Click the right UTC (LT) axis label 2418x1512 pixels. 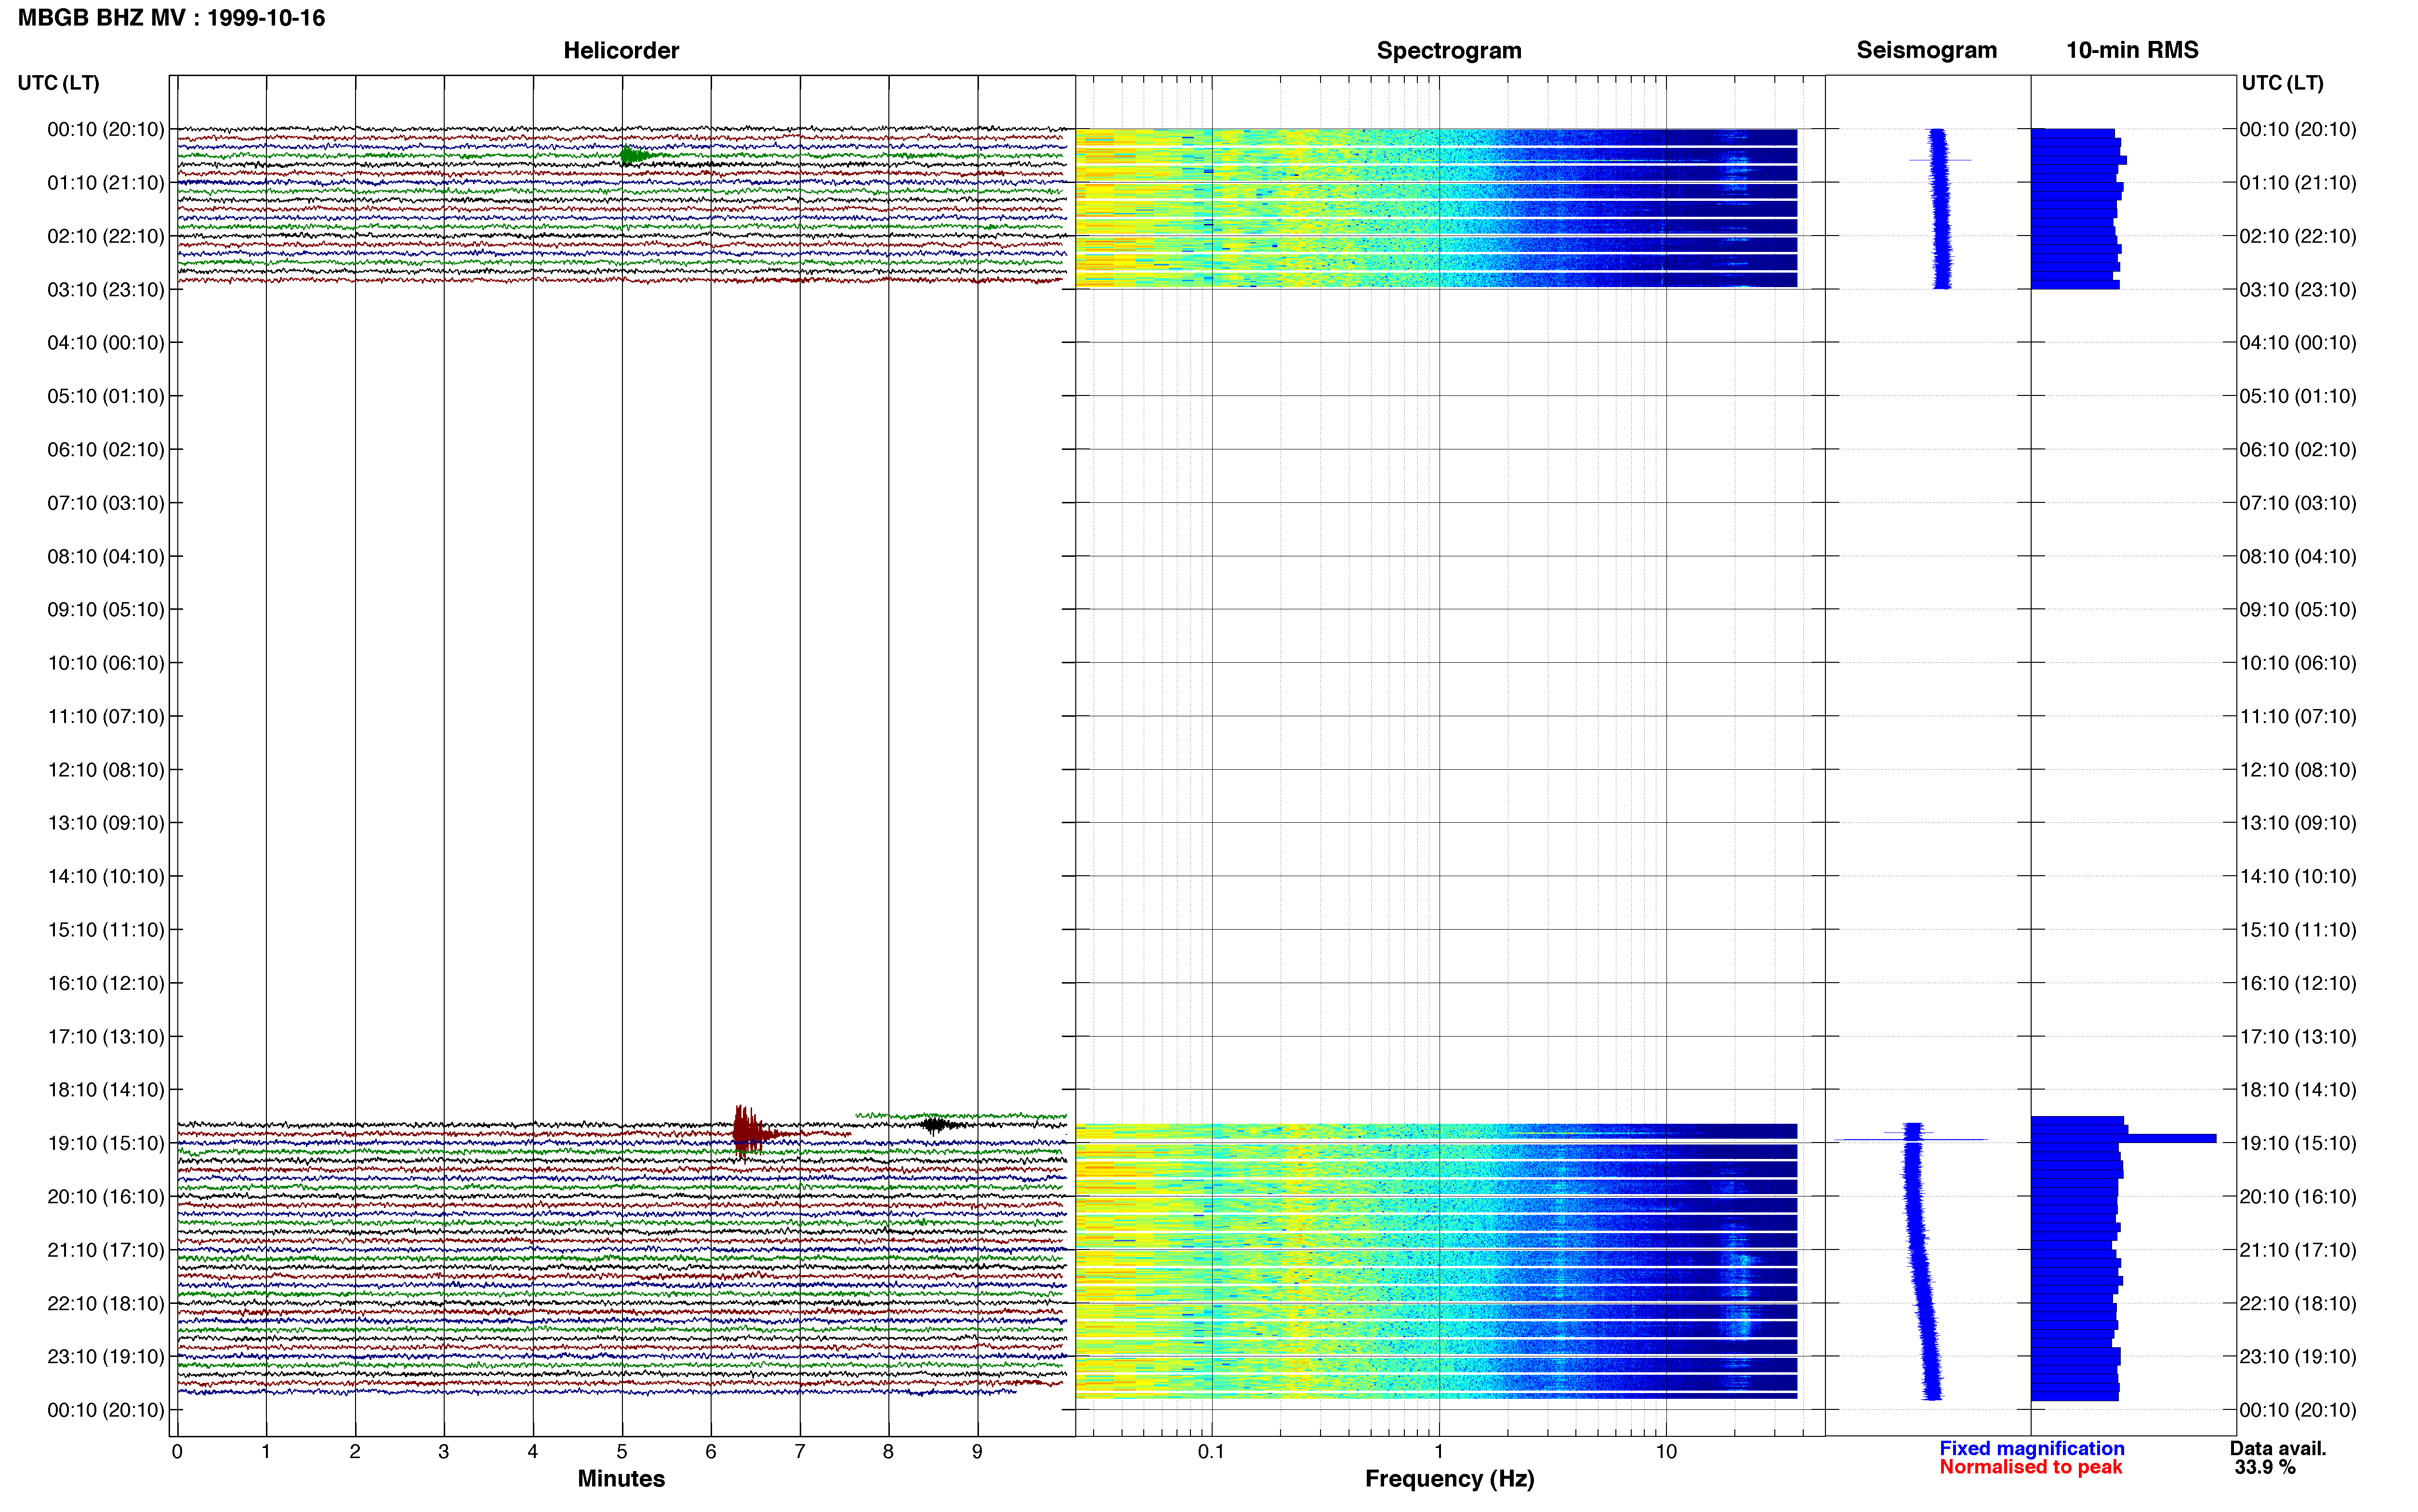click(2282, 83)
